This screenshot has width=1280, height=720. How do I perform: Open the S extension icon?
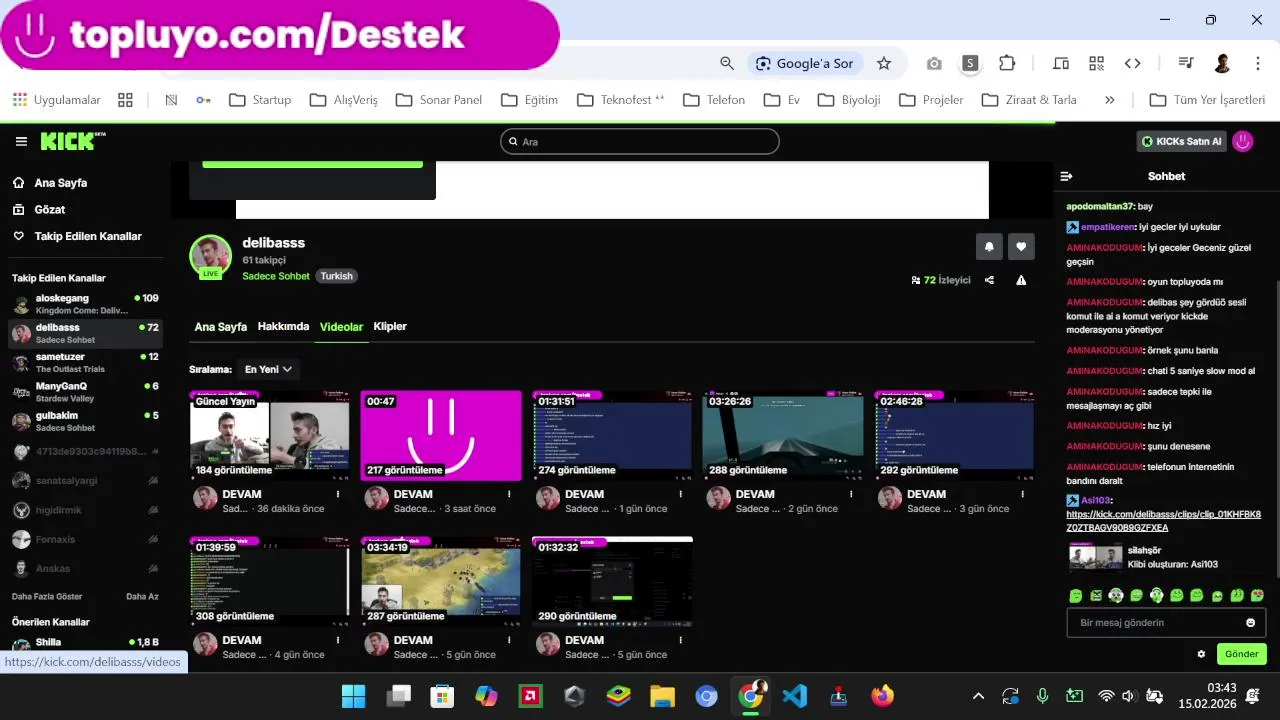(969, 63)
